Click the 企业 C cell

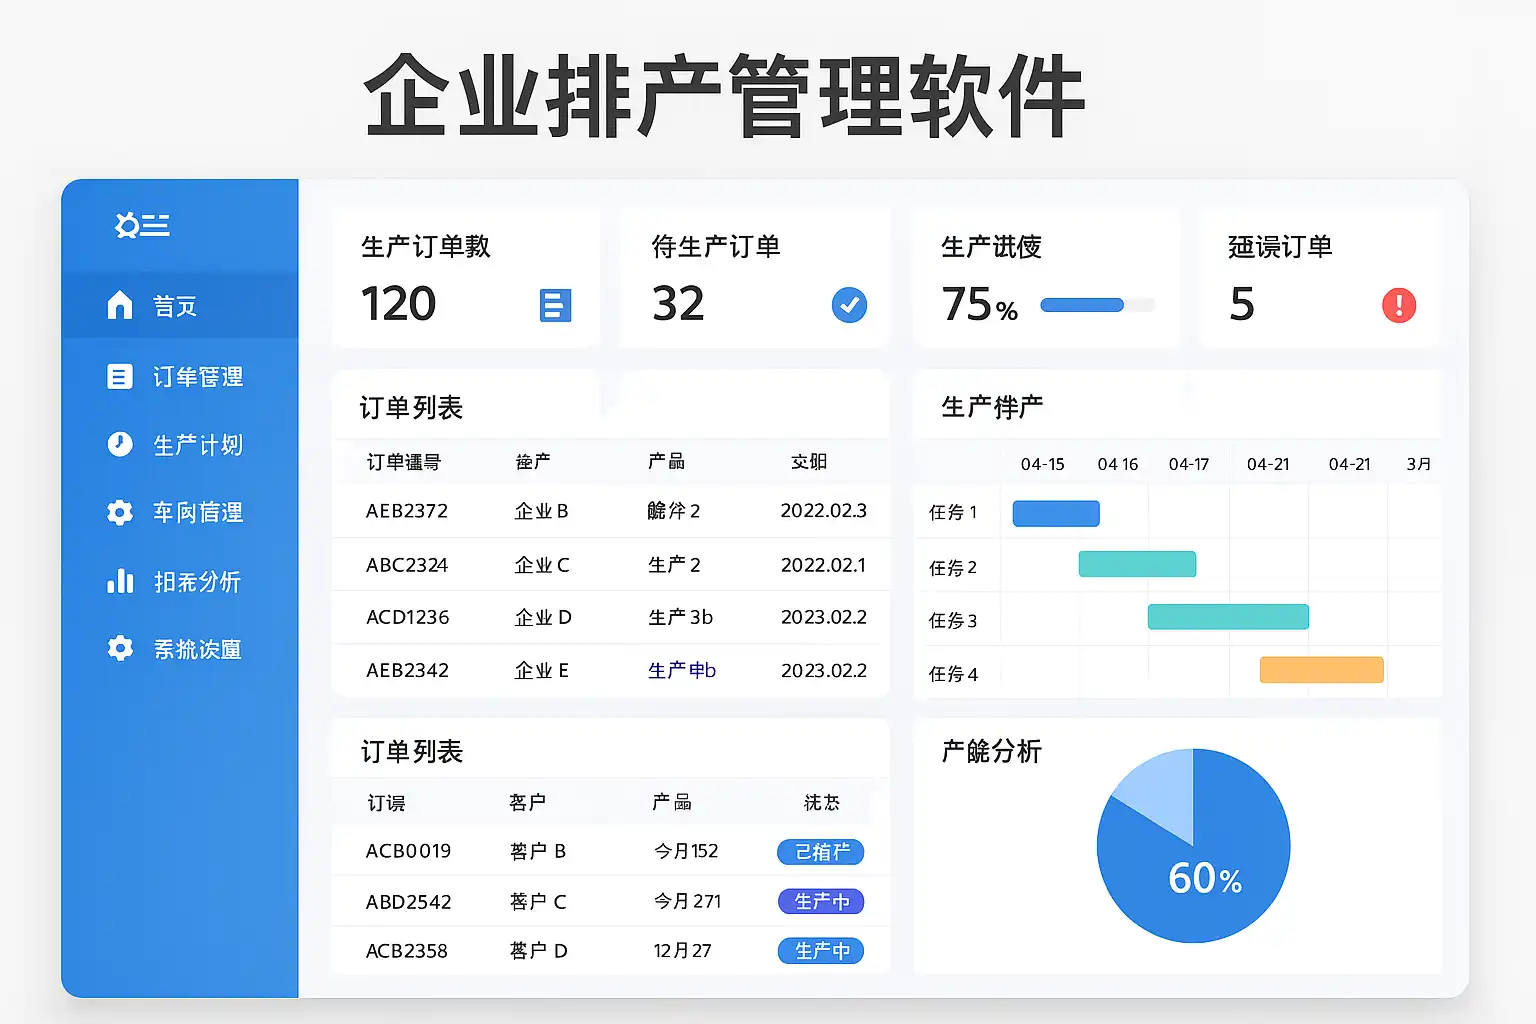[542, 565]
